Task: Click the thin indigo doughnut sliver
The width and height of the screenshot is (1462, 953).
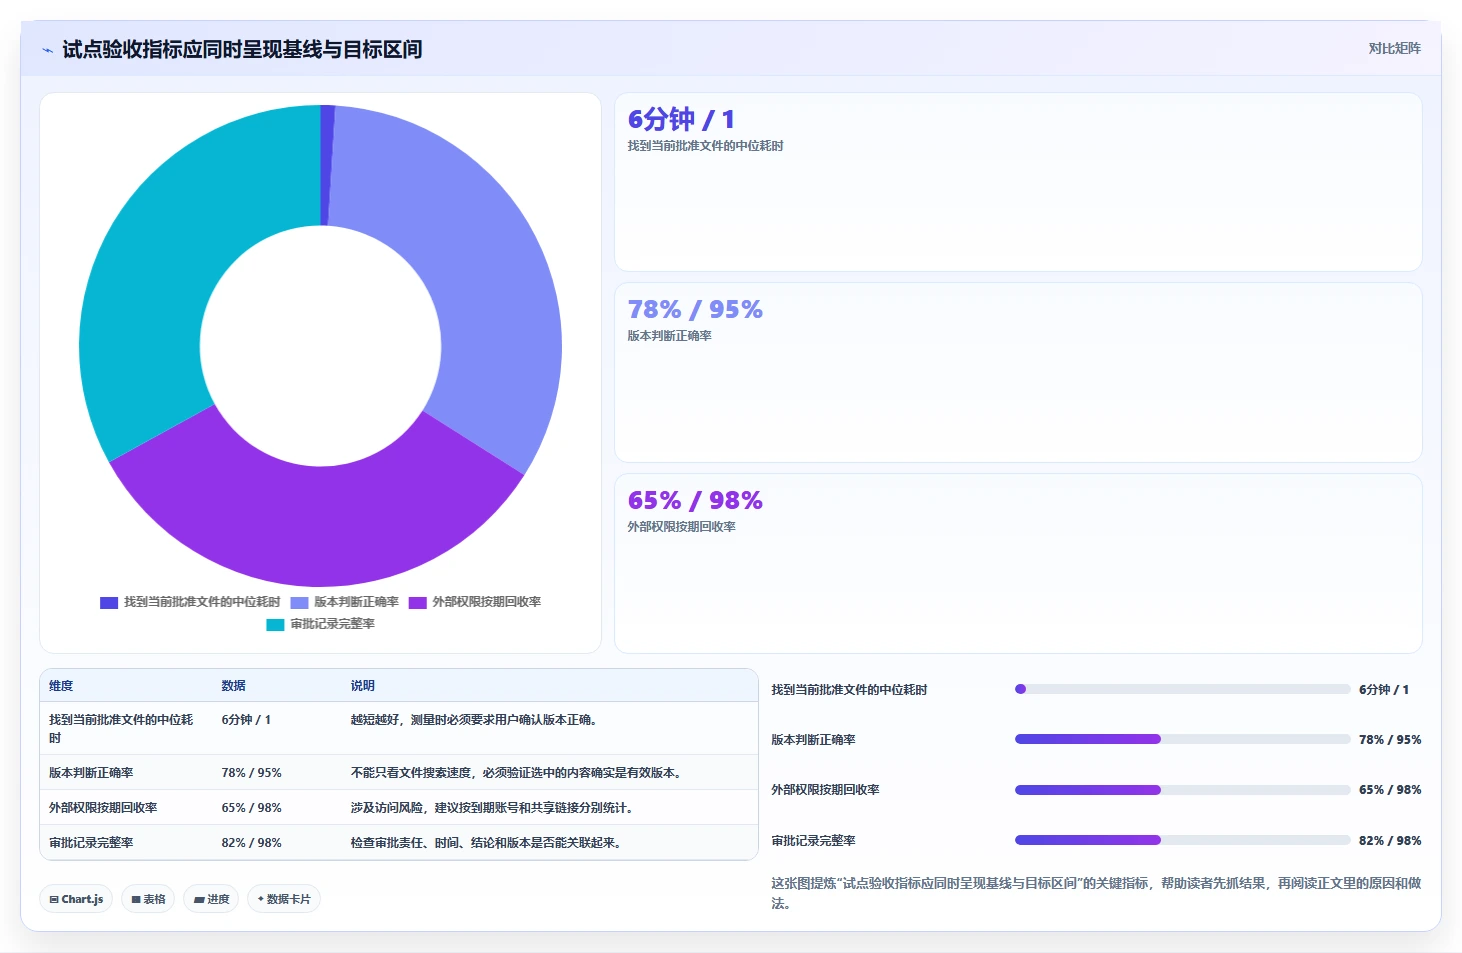Action: [x=326, y=165]
